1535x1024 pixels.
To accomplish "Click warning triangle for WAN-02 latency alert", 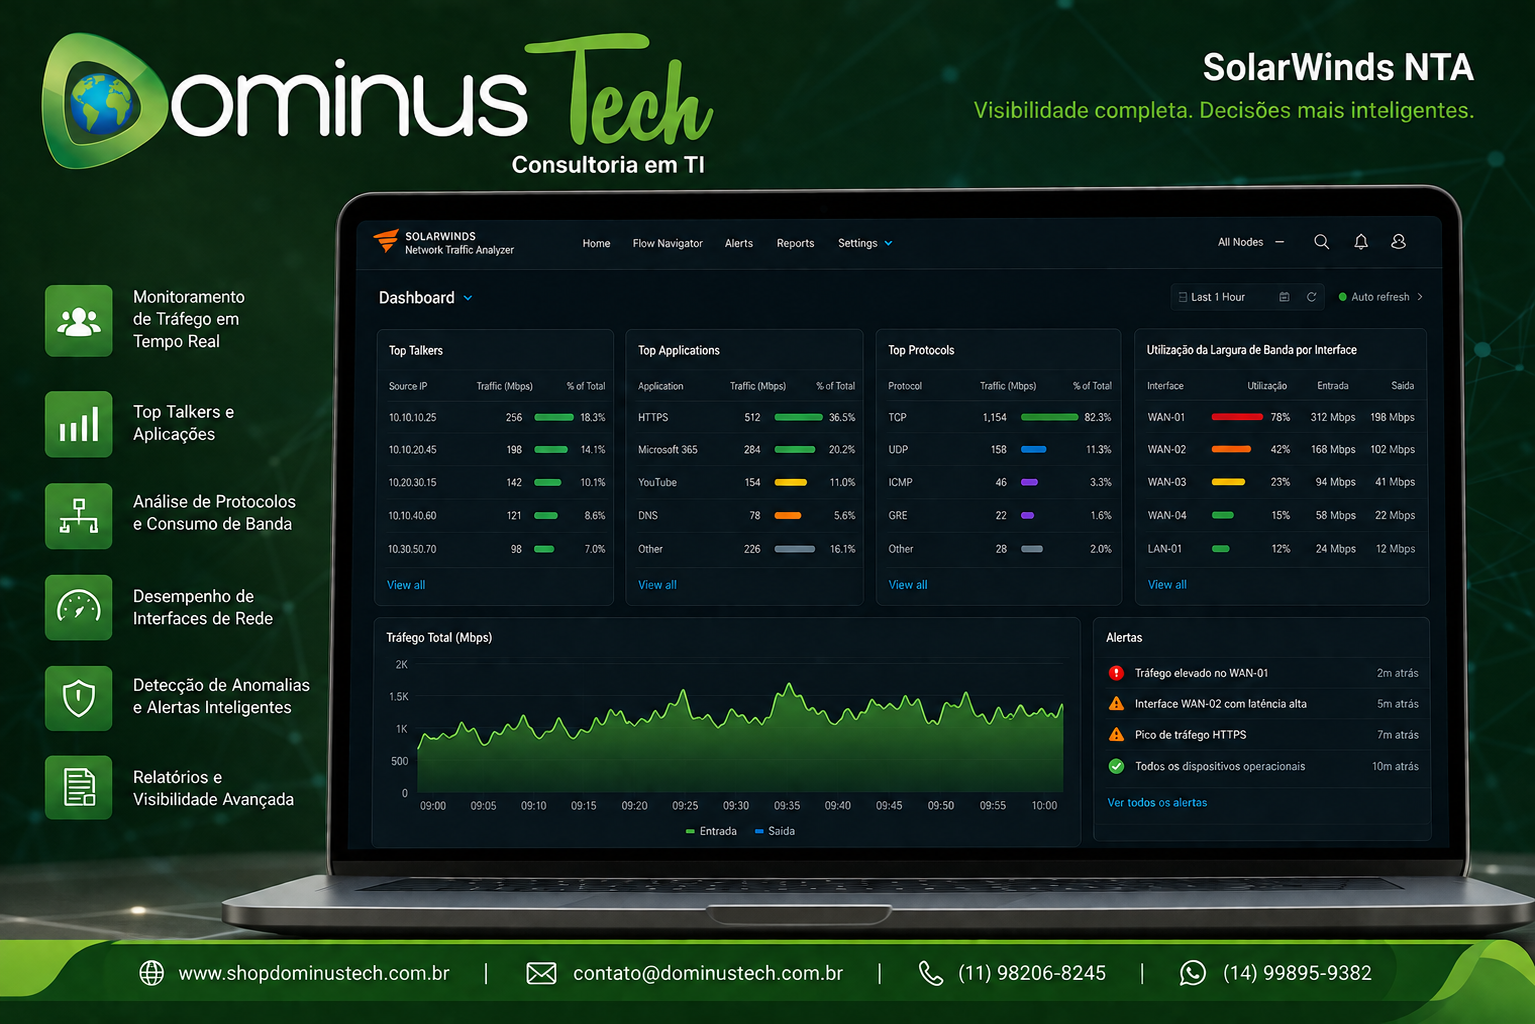I will [x=1116, y=704].
